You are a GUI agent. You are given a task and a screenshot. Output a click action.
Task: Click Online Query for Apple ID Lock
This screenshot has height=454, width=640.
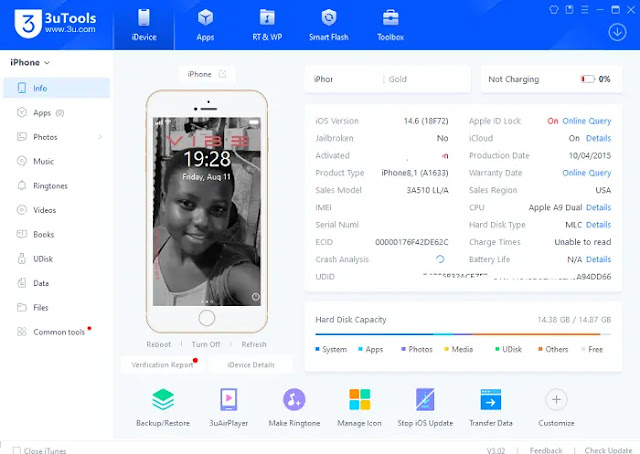point(587,121)
